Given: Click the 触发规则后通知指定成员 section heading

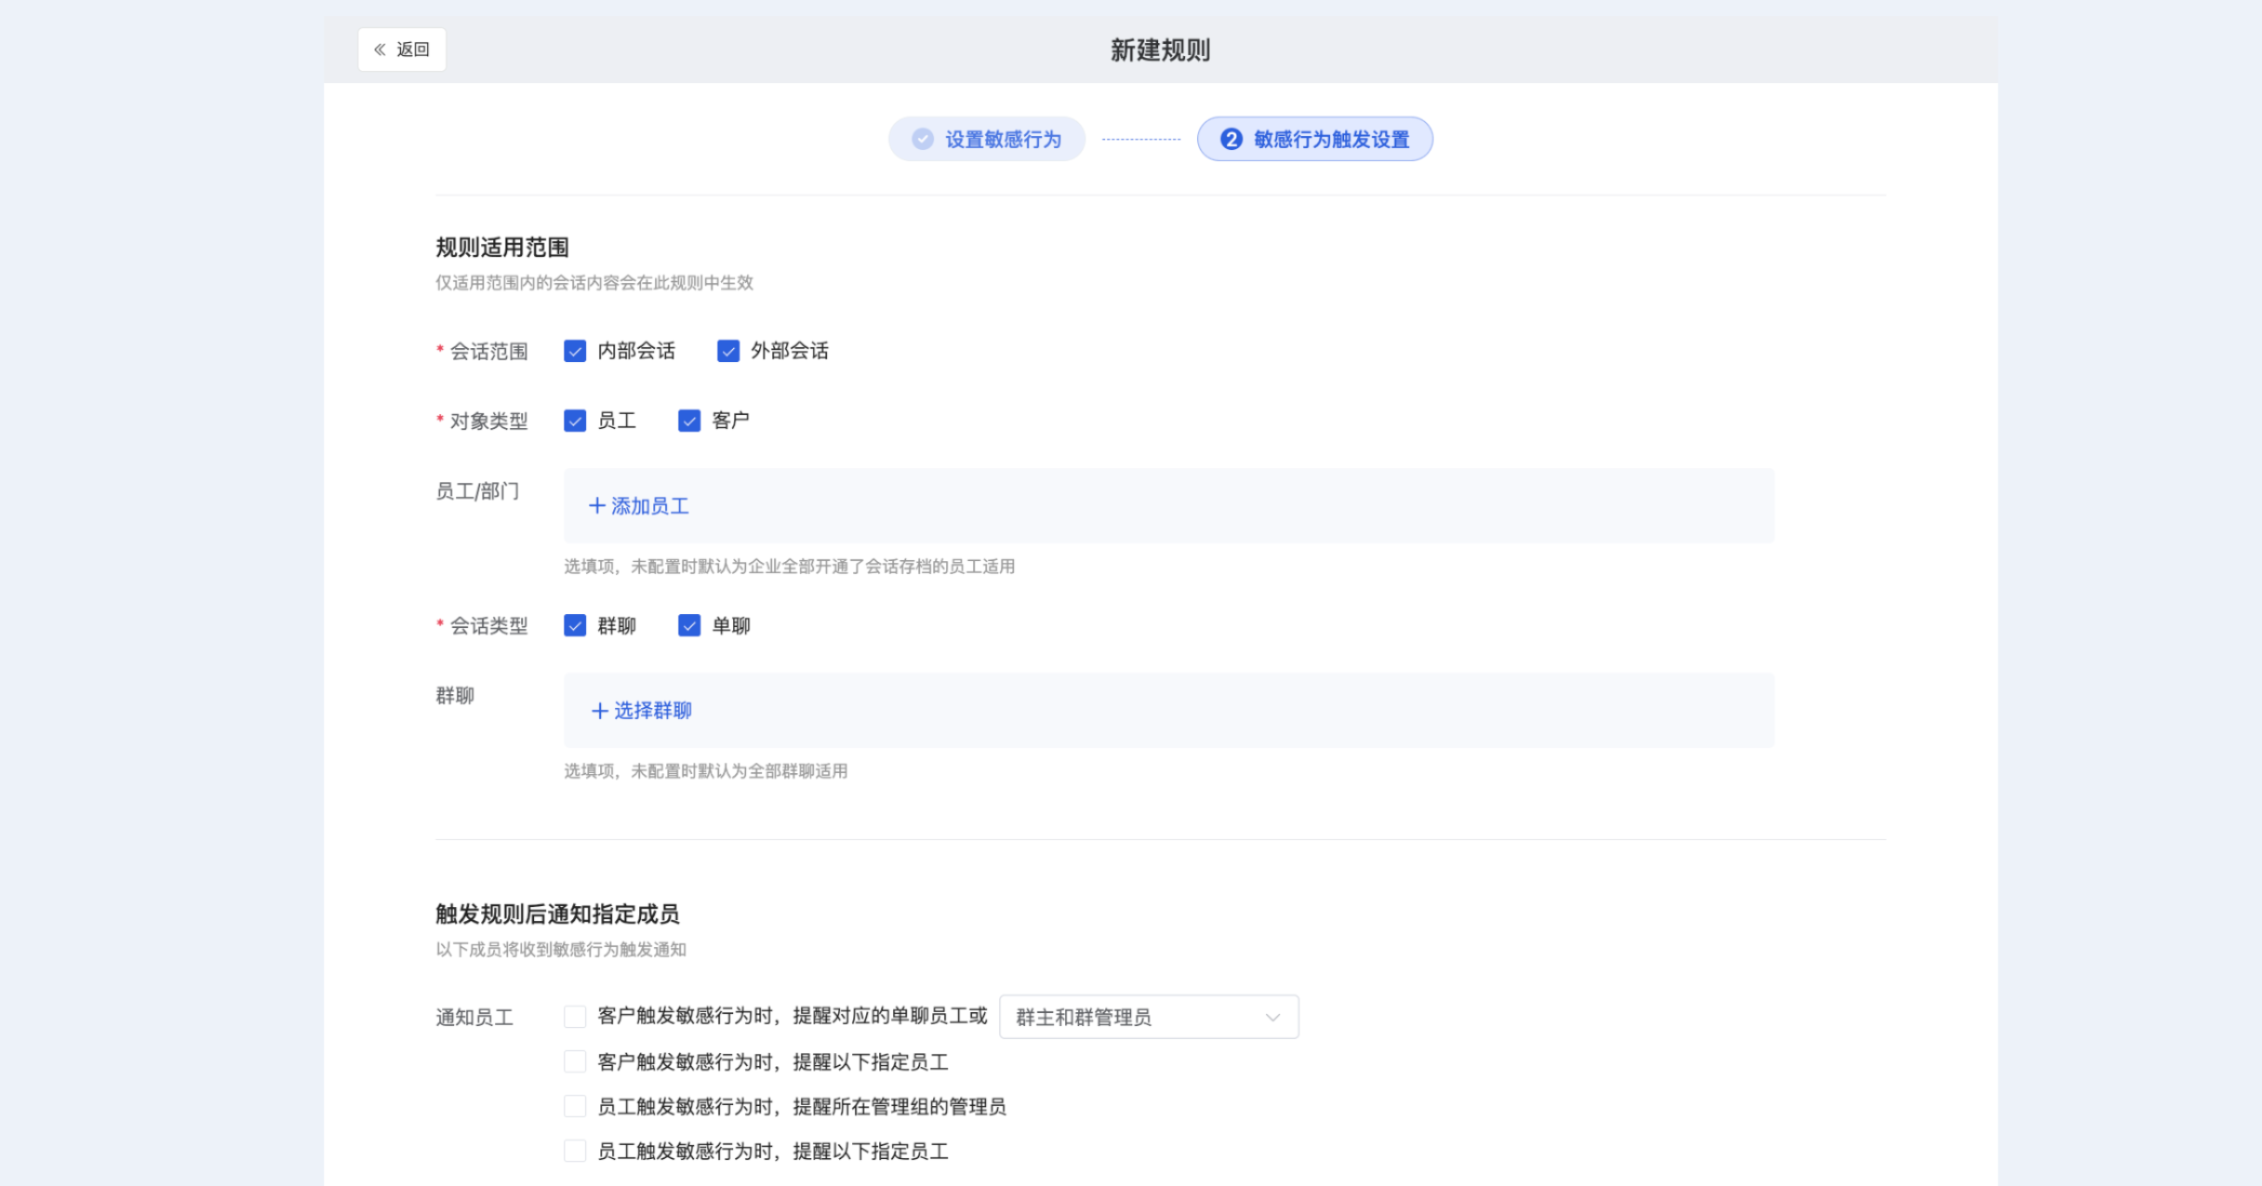Looking at the screenshot, I should pos(557,914).
